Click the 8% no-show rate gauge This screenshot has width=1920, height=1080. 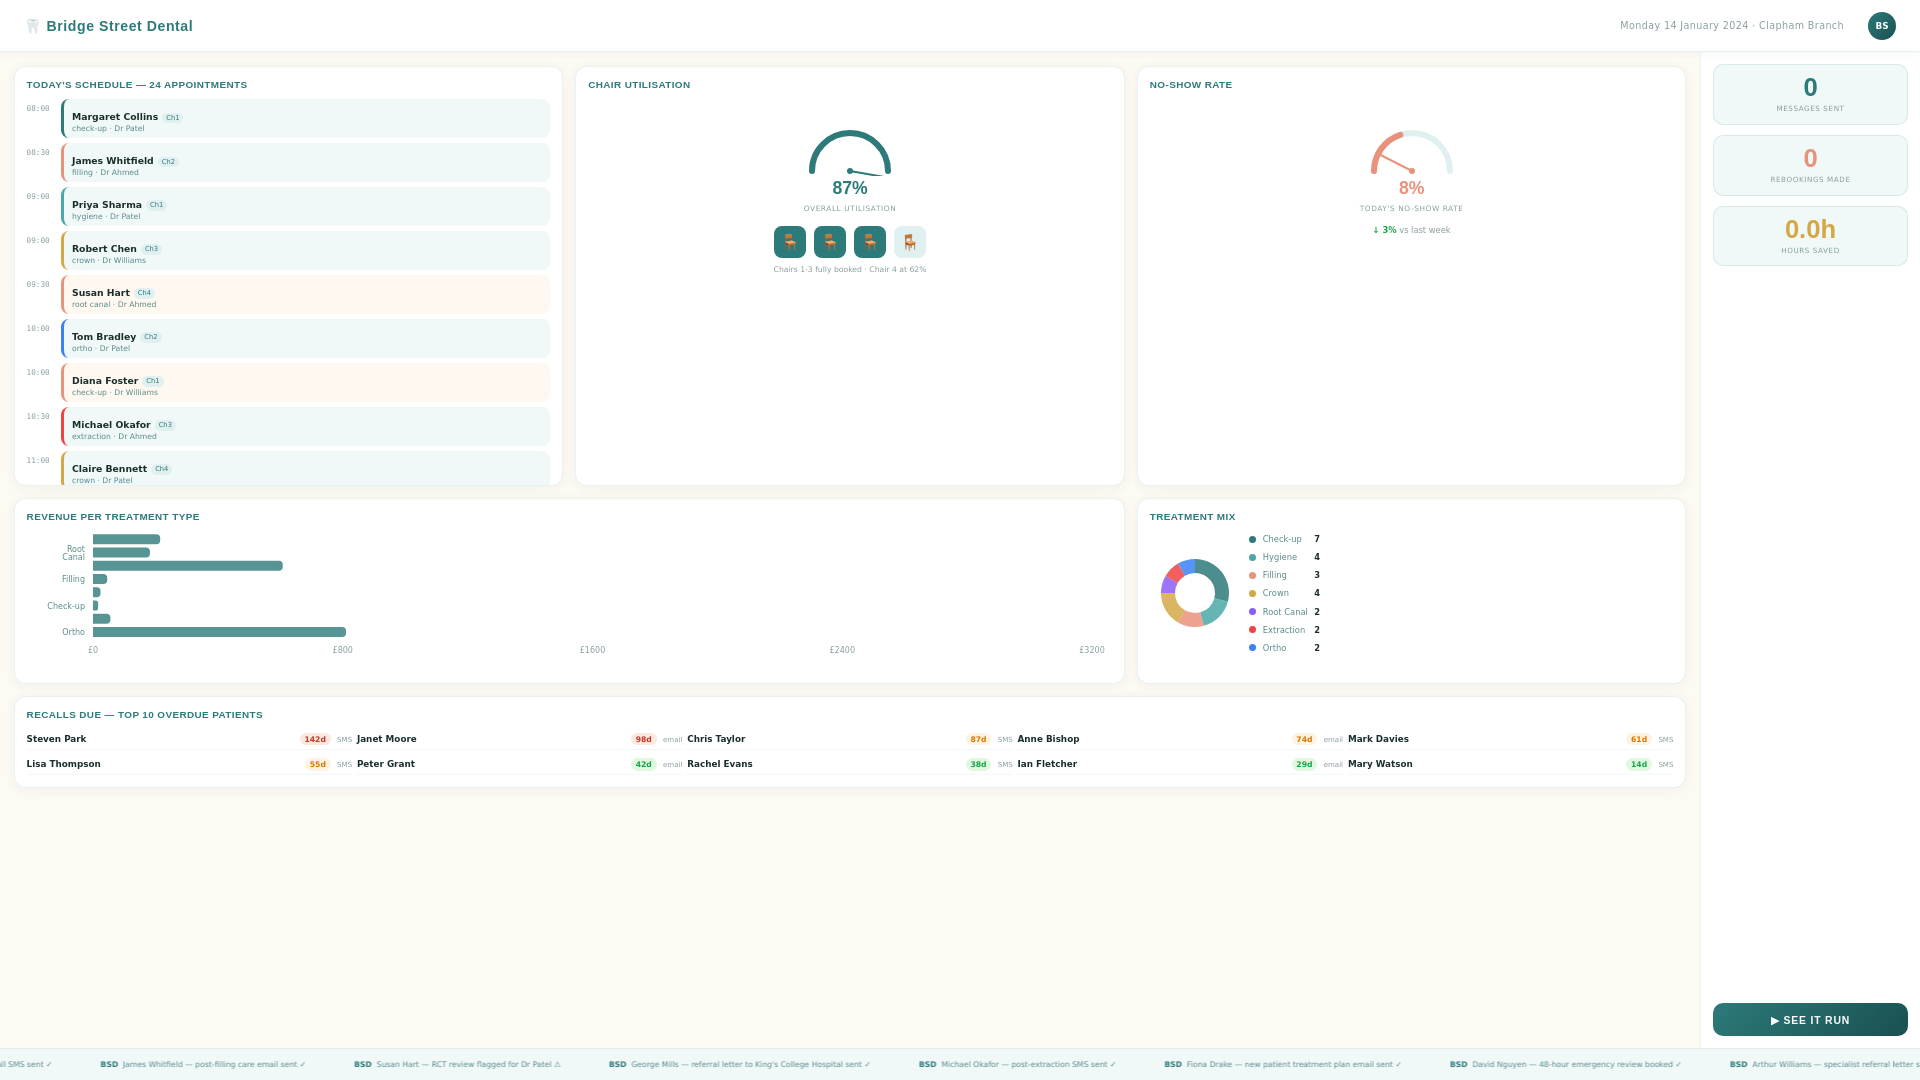(x=1411, y=153)
